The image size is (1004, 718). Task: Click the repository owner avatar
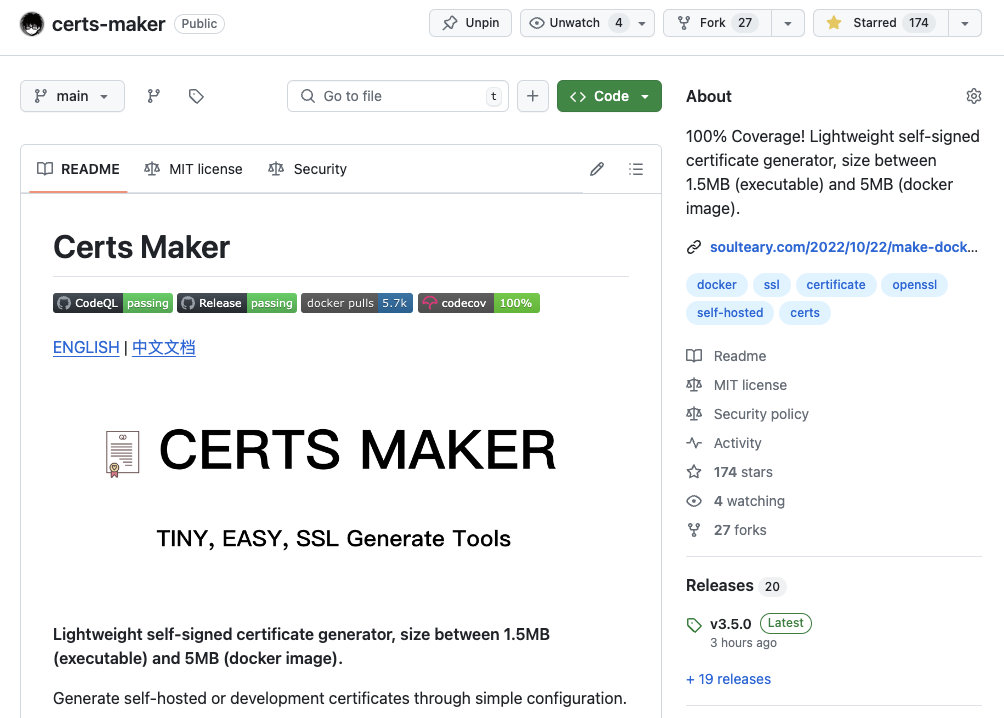pyautogui.click(x=32, y=24)
